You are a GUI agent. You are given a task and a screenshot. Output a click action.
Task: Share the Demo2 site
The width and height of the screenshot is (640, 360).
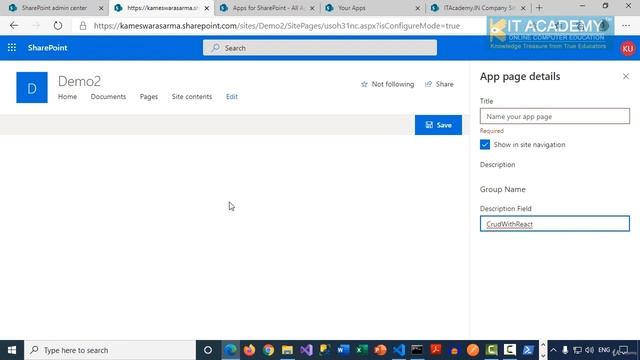[x=439, y=84]
